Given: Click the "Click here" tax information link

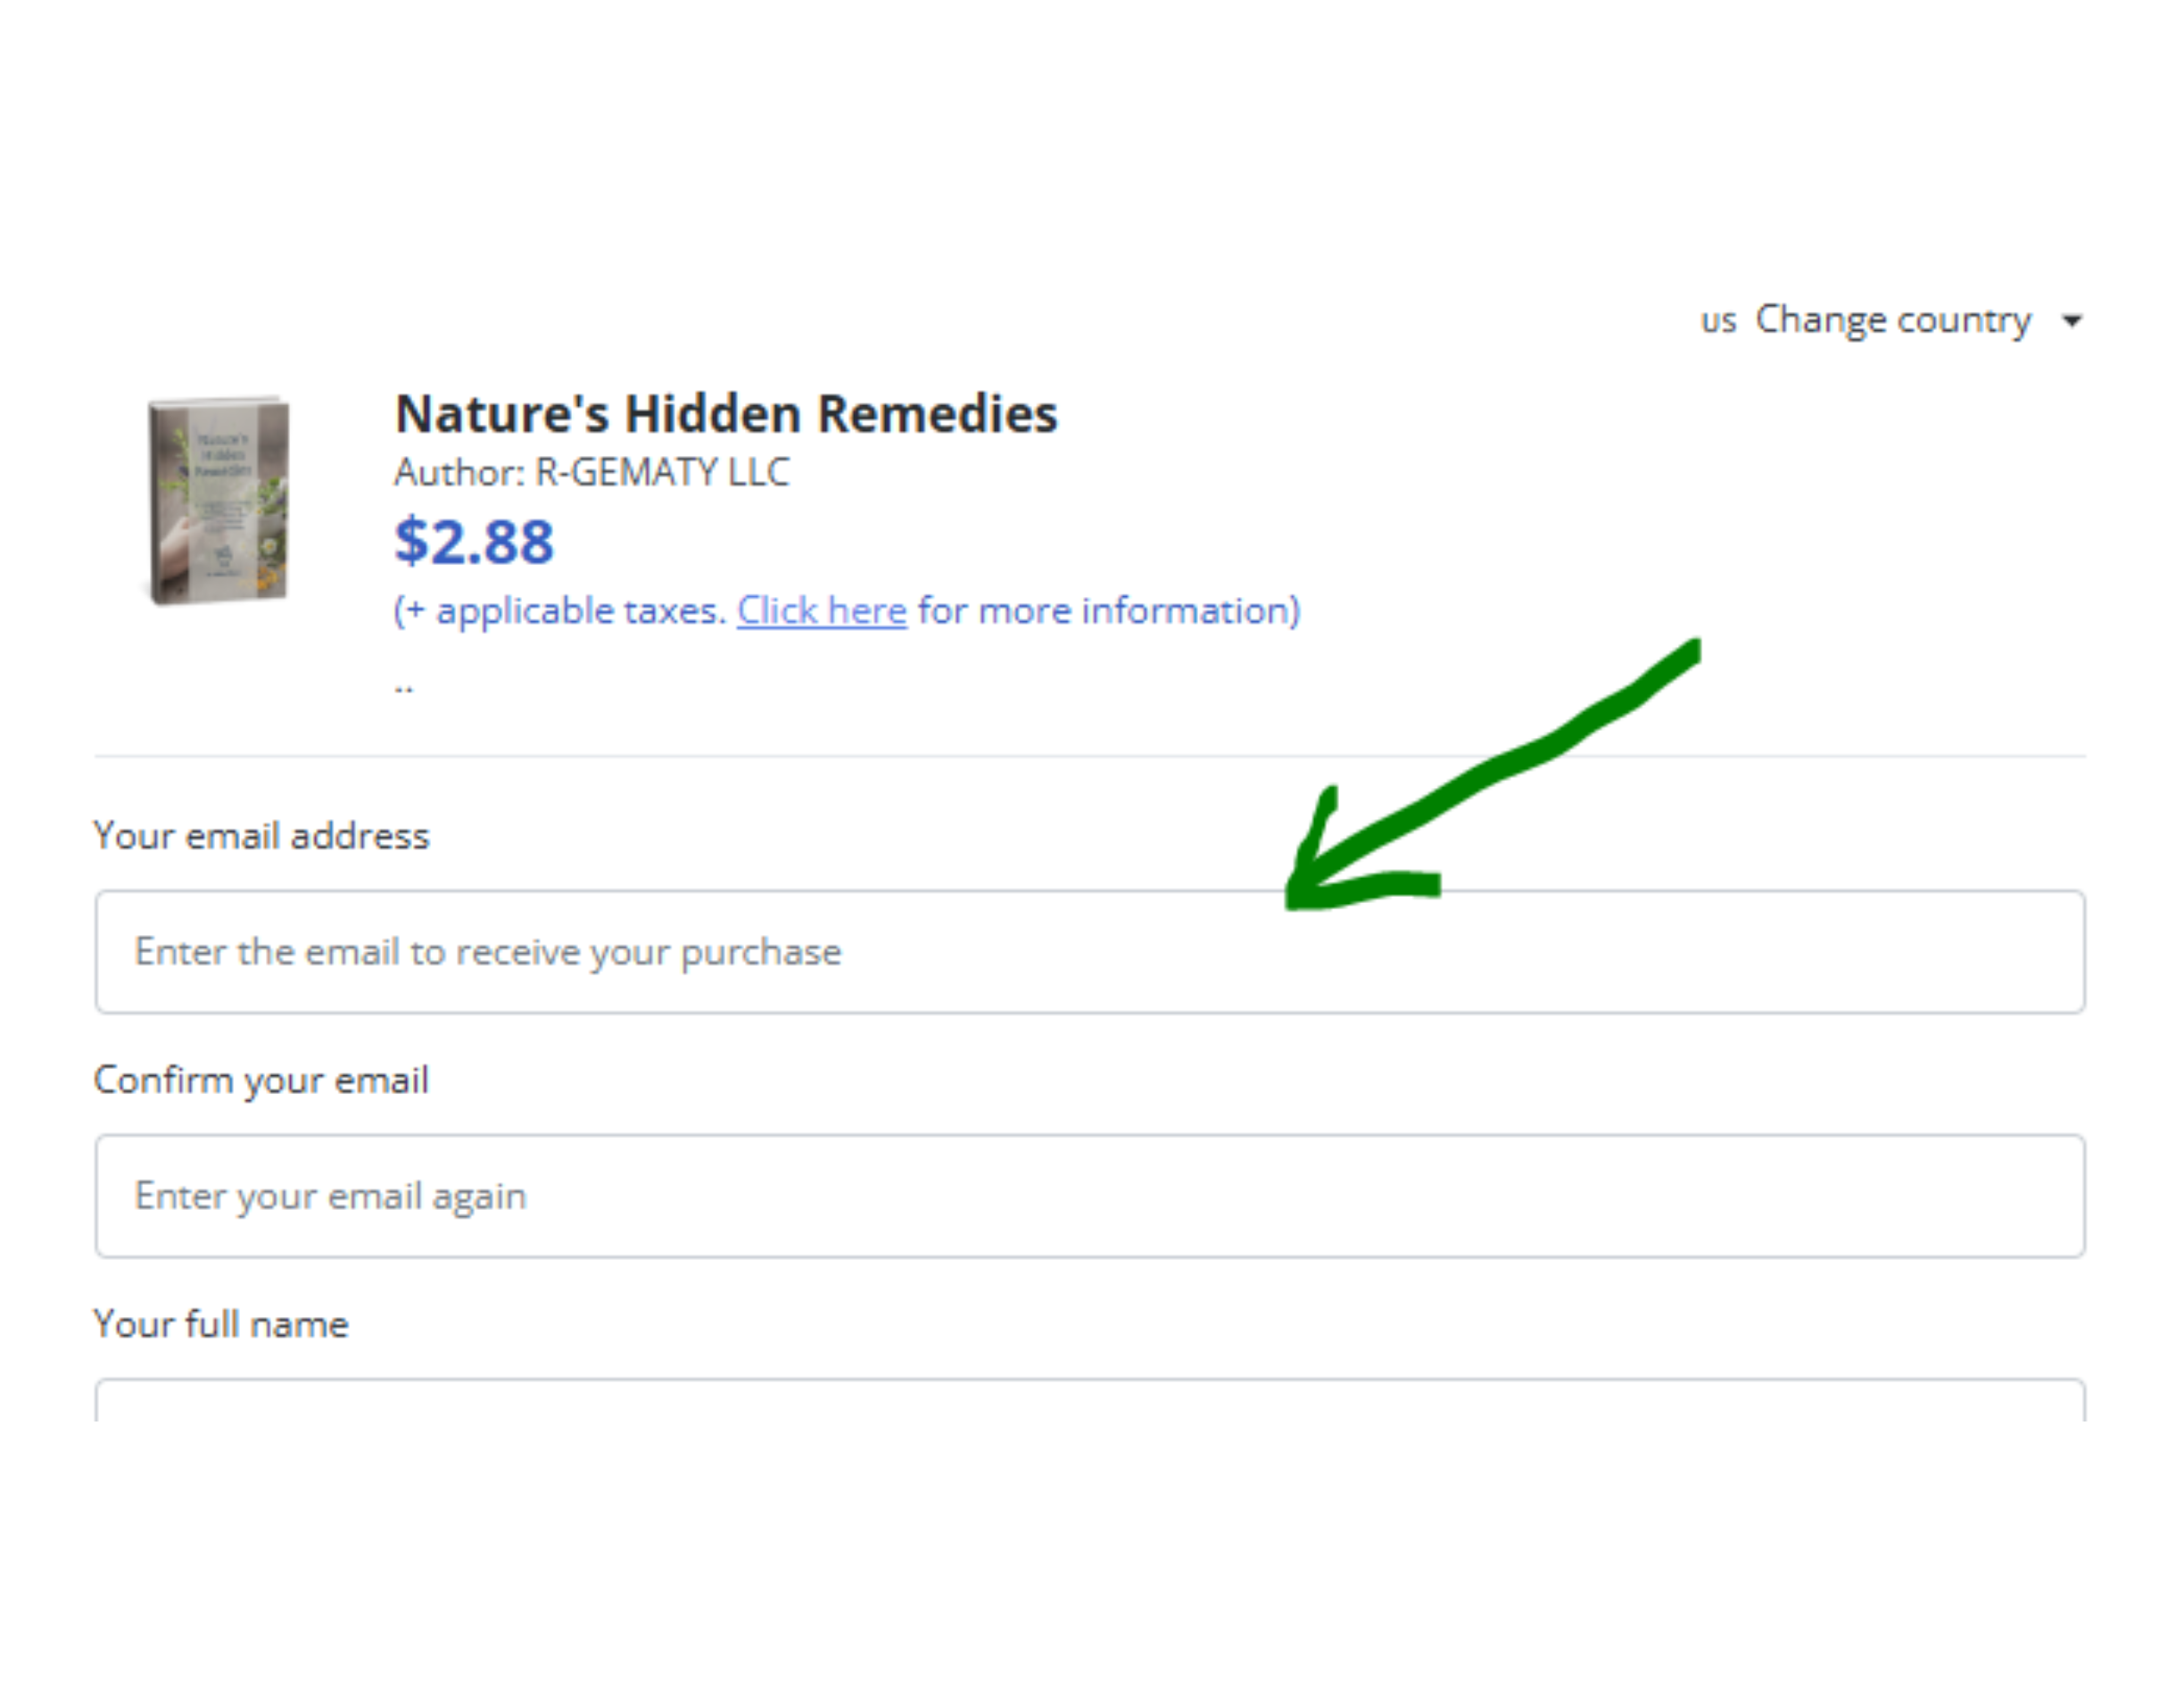Looking at the screenshot, I should (x=822, y=610).
